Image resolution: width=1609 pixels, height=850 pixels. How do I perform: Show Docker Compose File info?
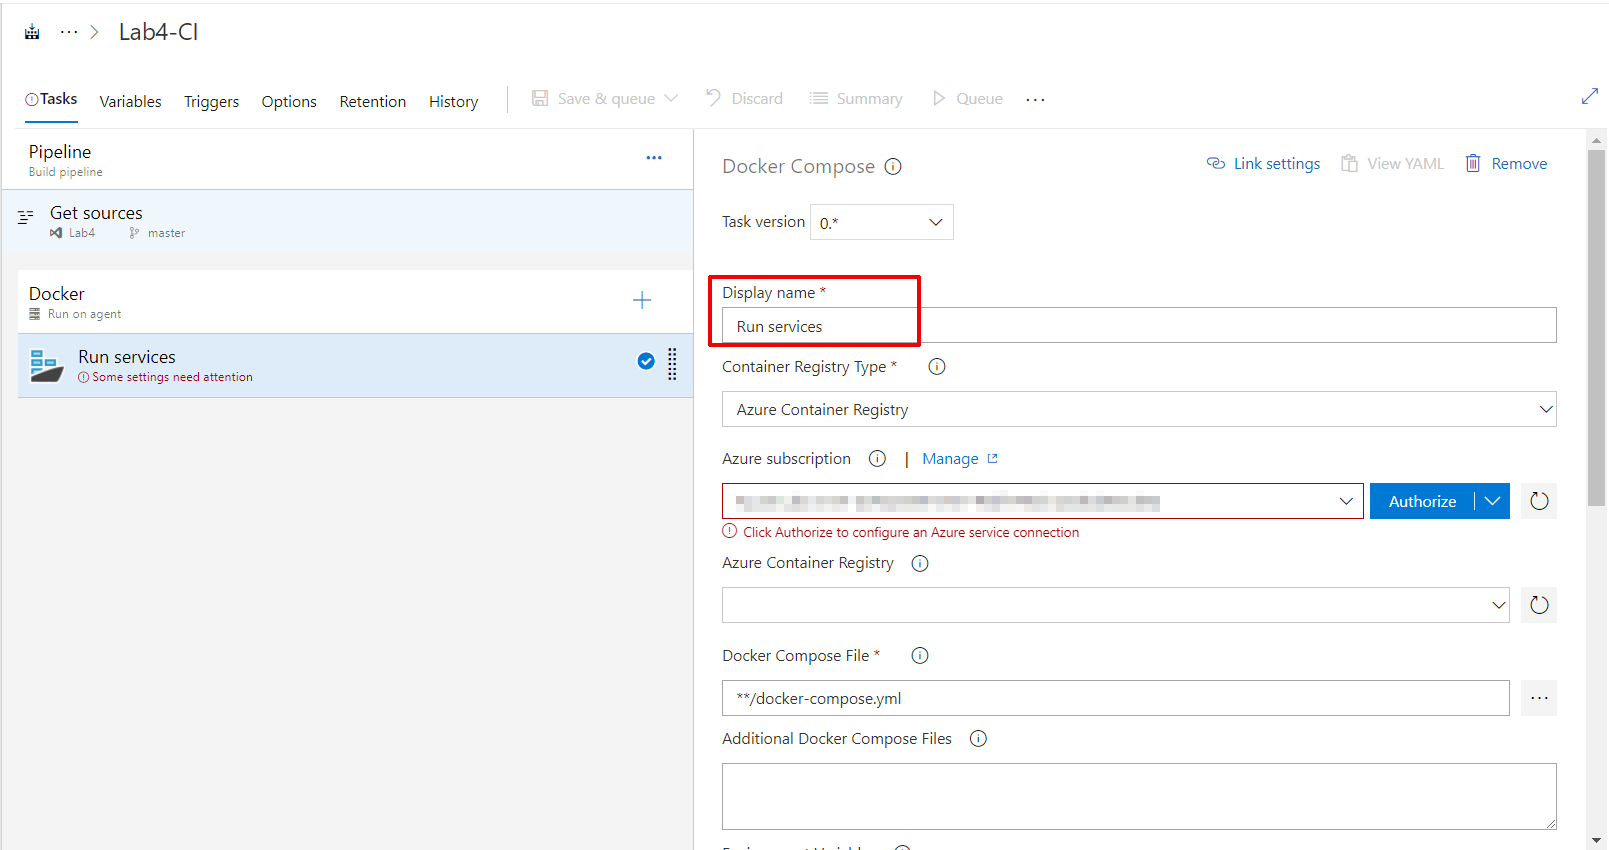click(x=920, y=656)
